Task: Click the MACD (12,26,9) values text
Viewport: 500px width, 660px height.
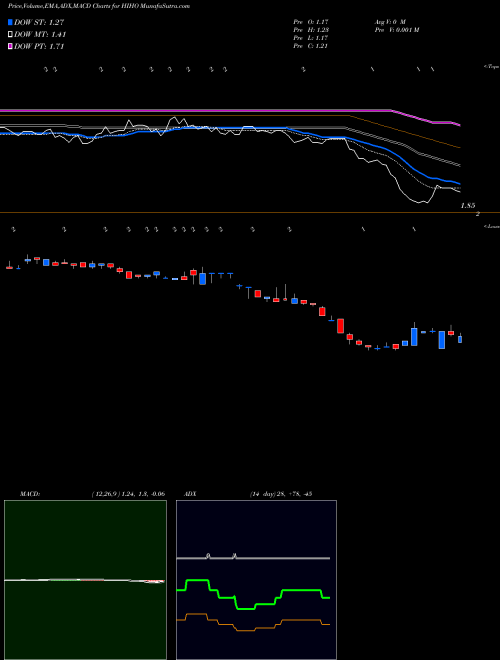Action: [128, 494]
